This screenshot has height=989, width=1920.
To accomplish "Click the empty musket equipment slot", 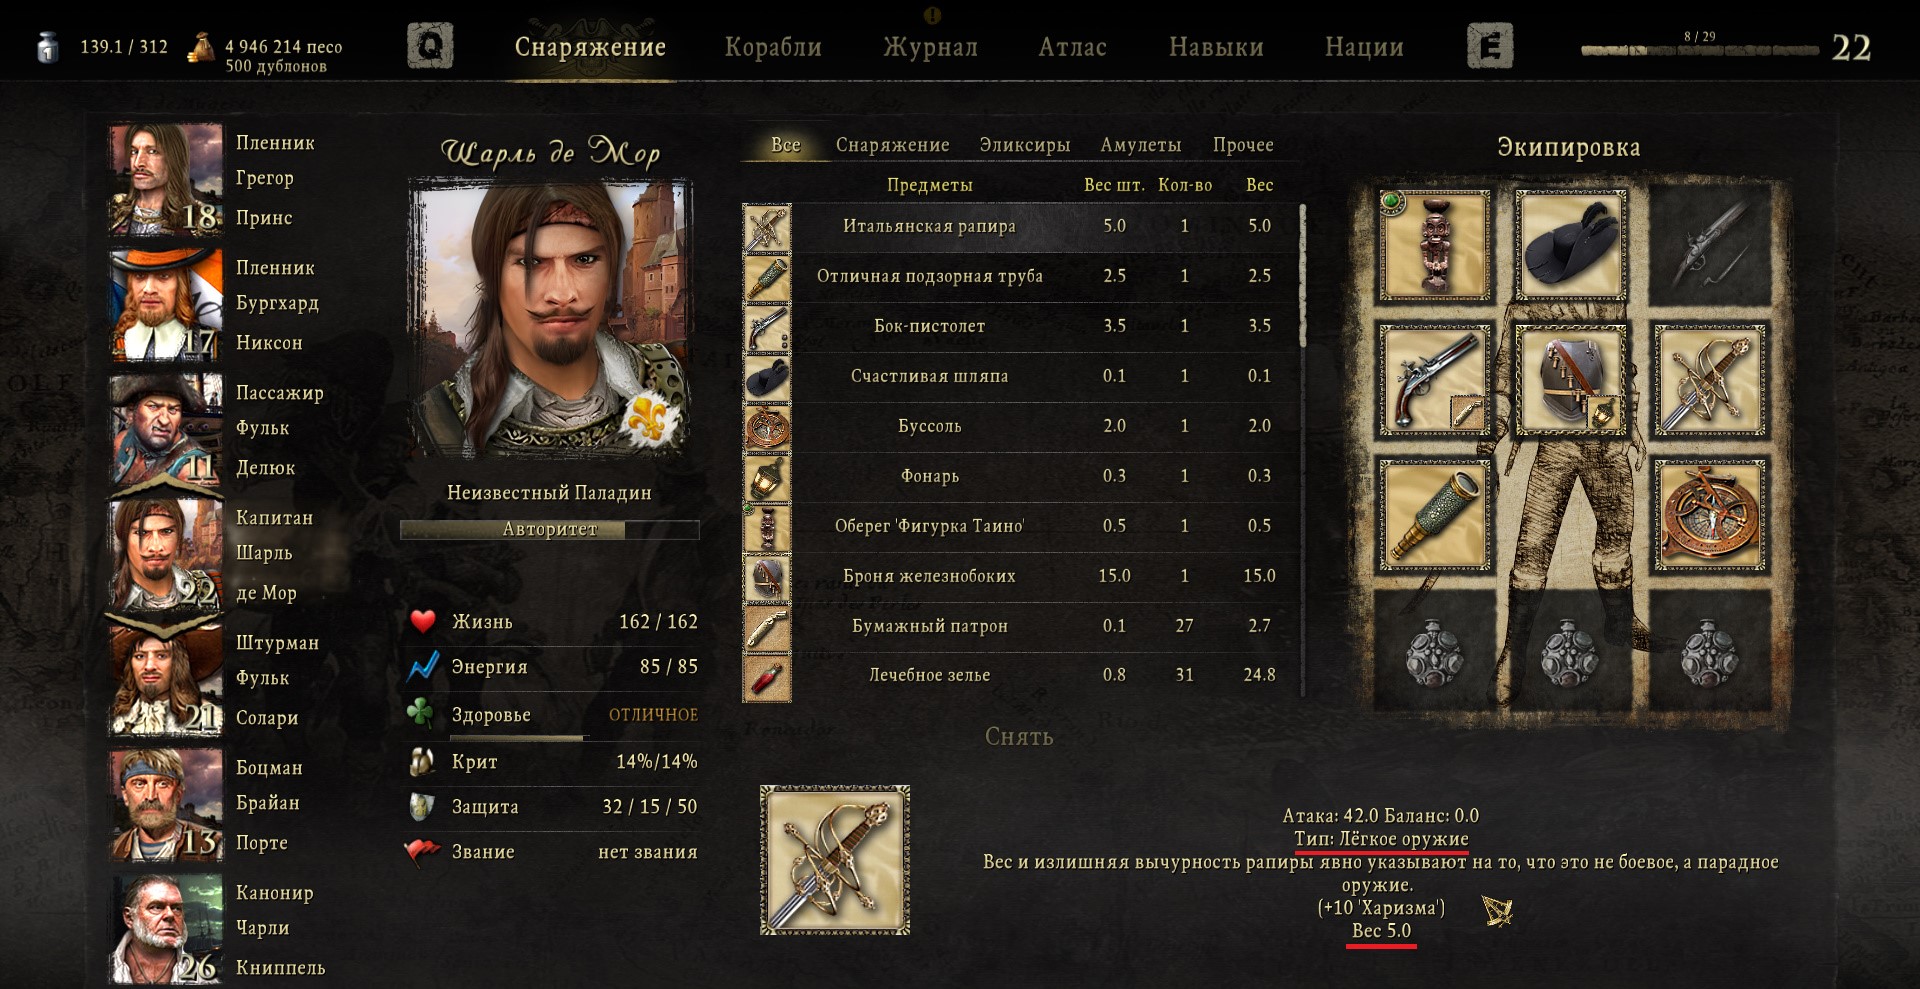I will click(x=1708, y=245).
